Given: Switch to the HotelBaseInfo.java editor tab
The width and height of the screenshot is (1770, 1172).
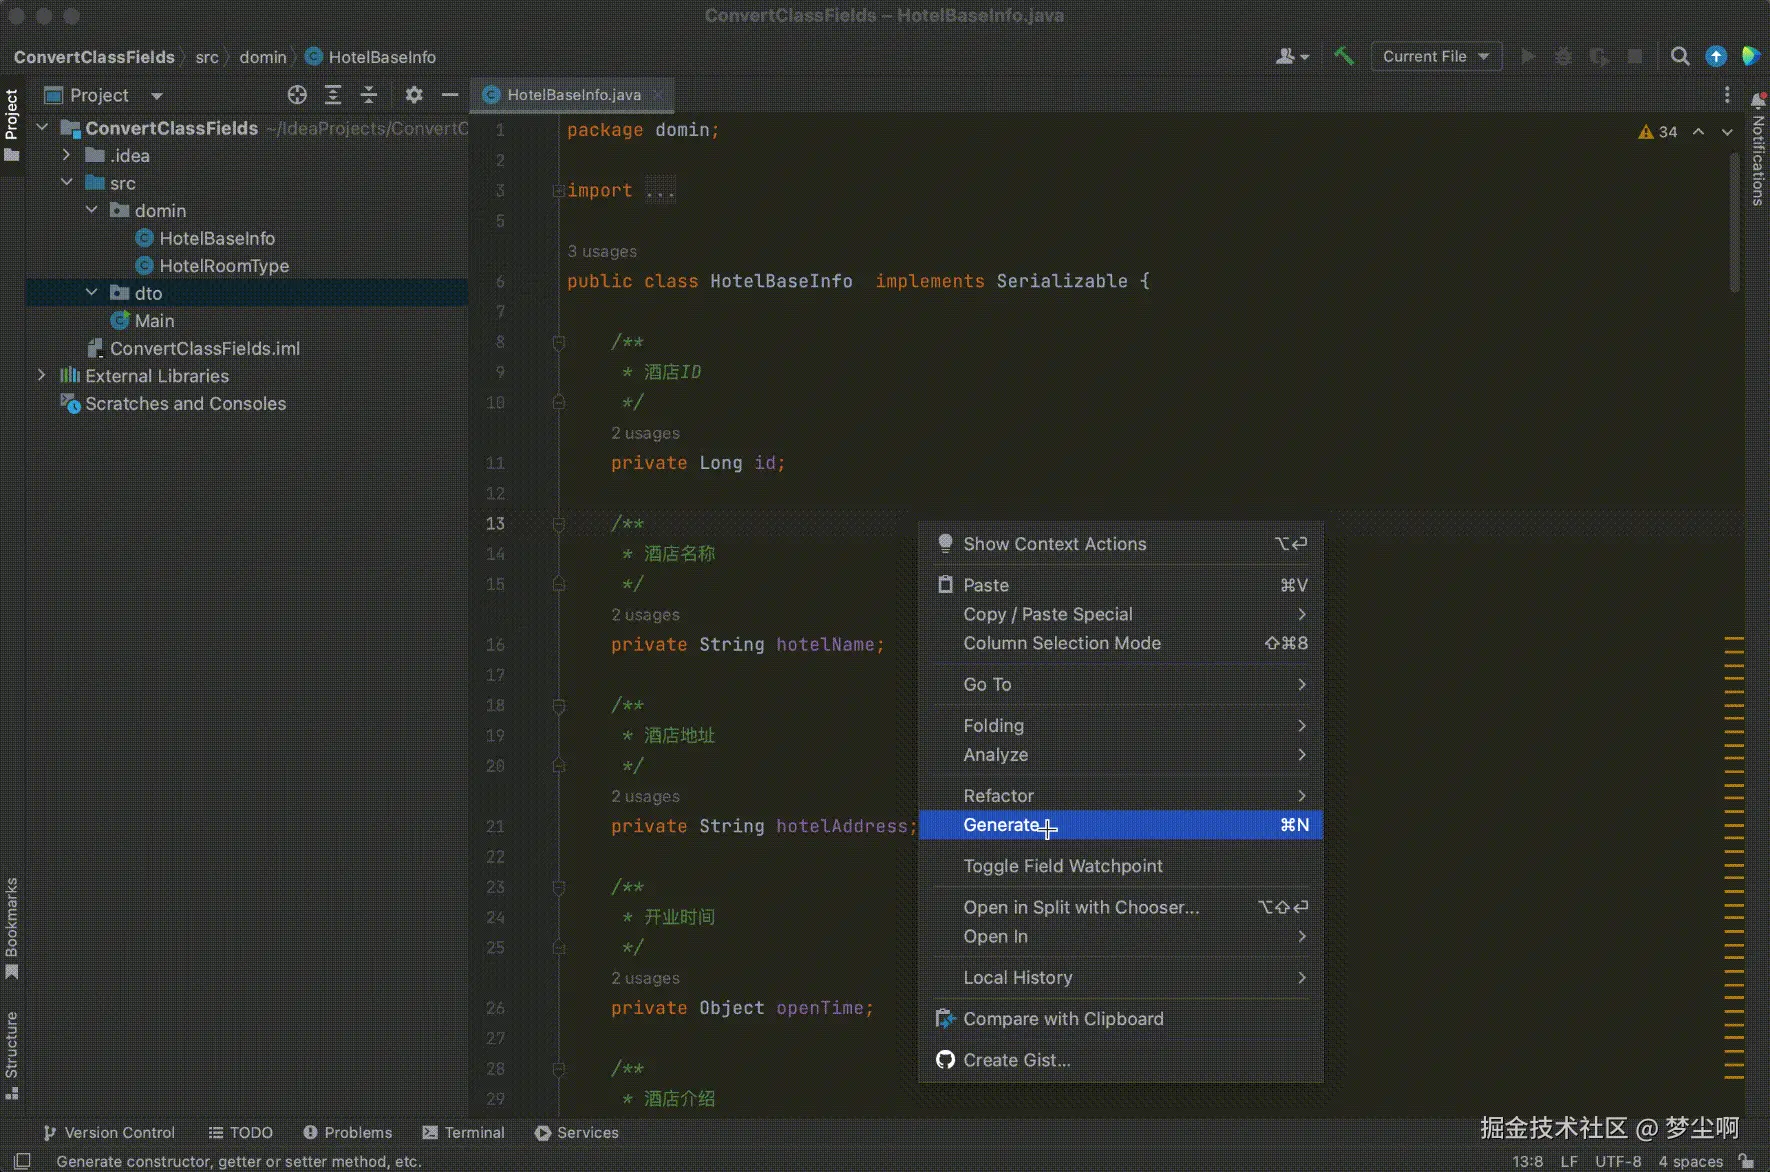Looking at the screenshot, I should (573, 95).
